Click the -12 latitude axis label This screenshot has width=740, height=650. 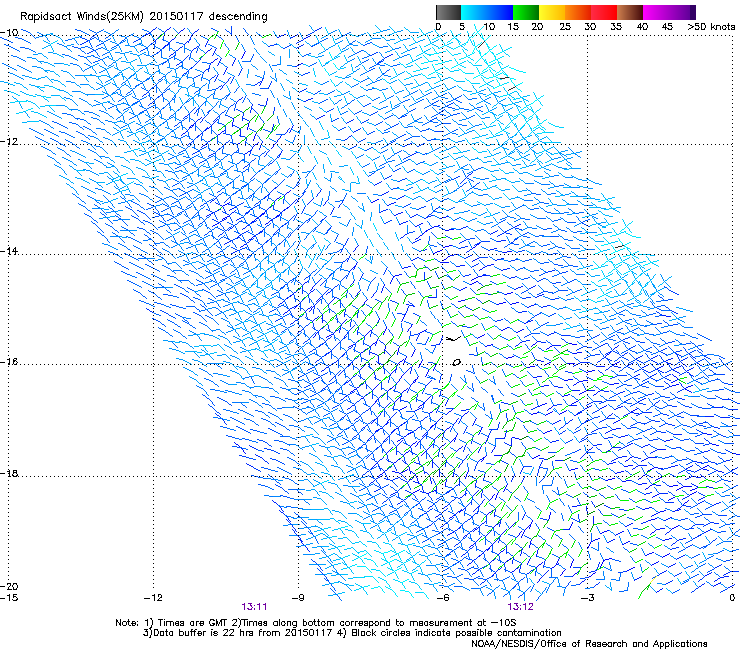[x=9, y=142]
